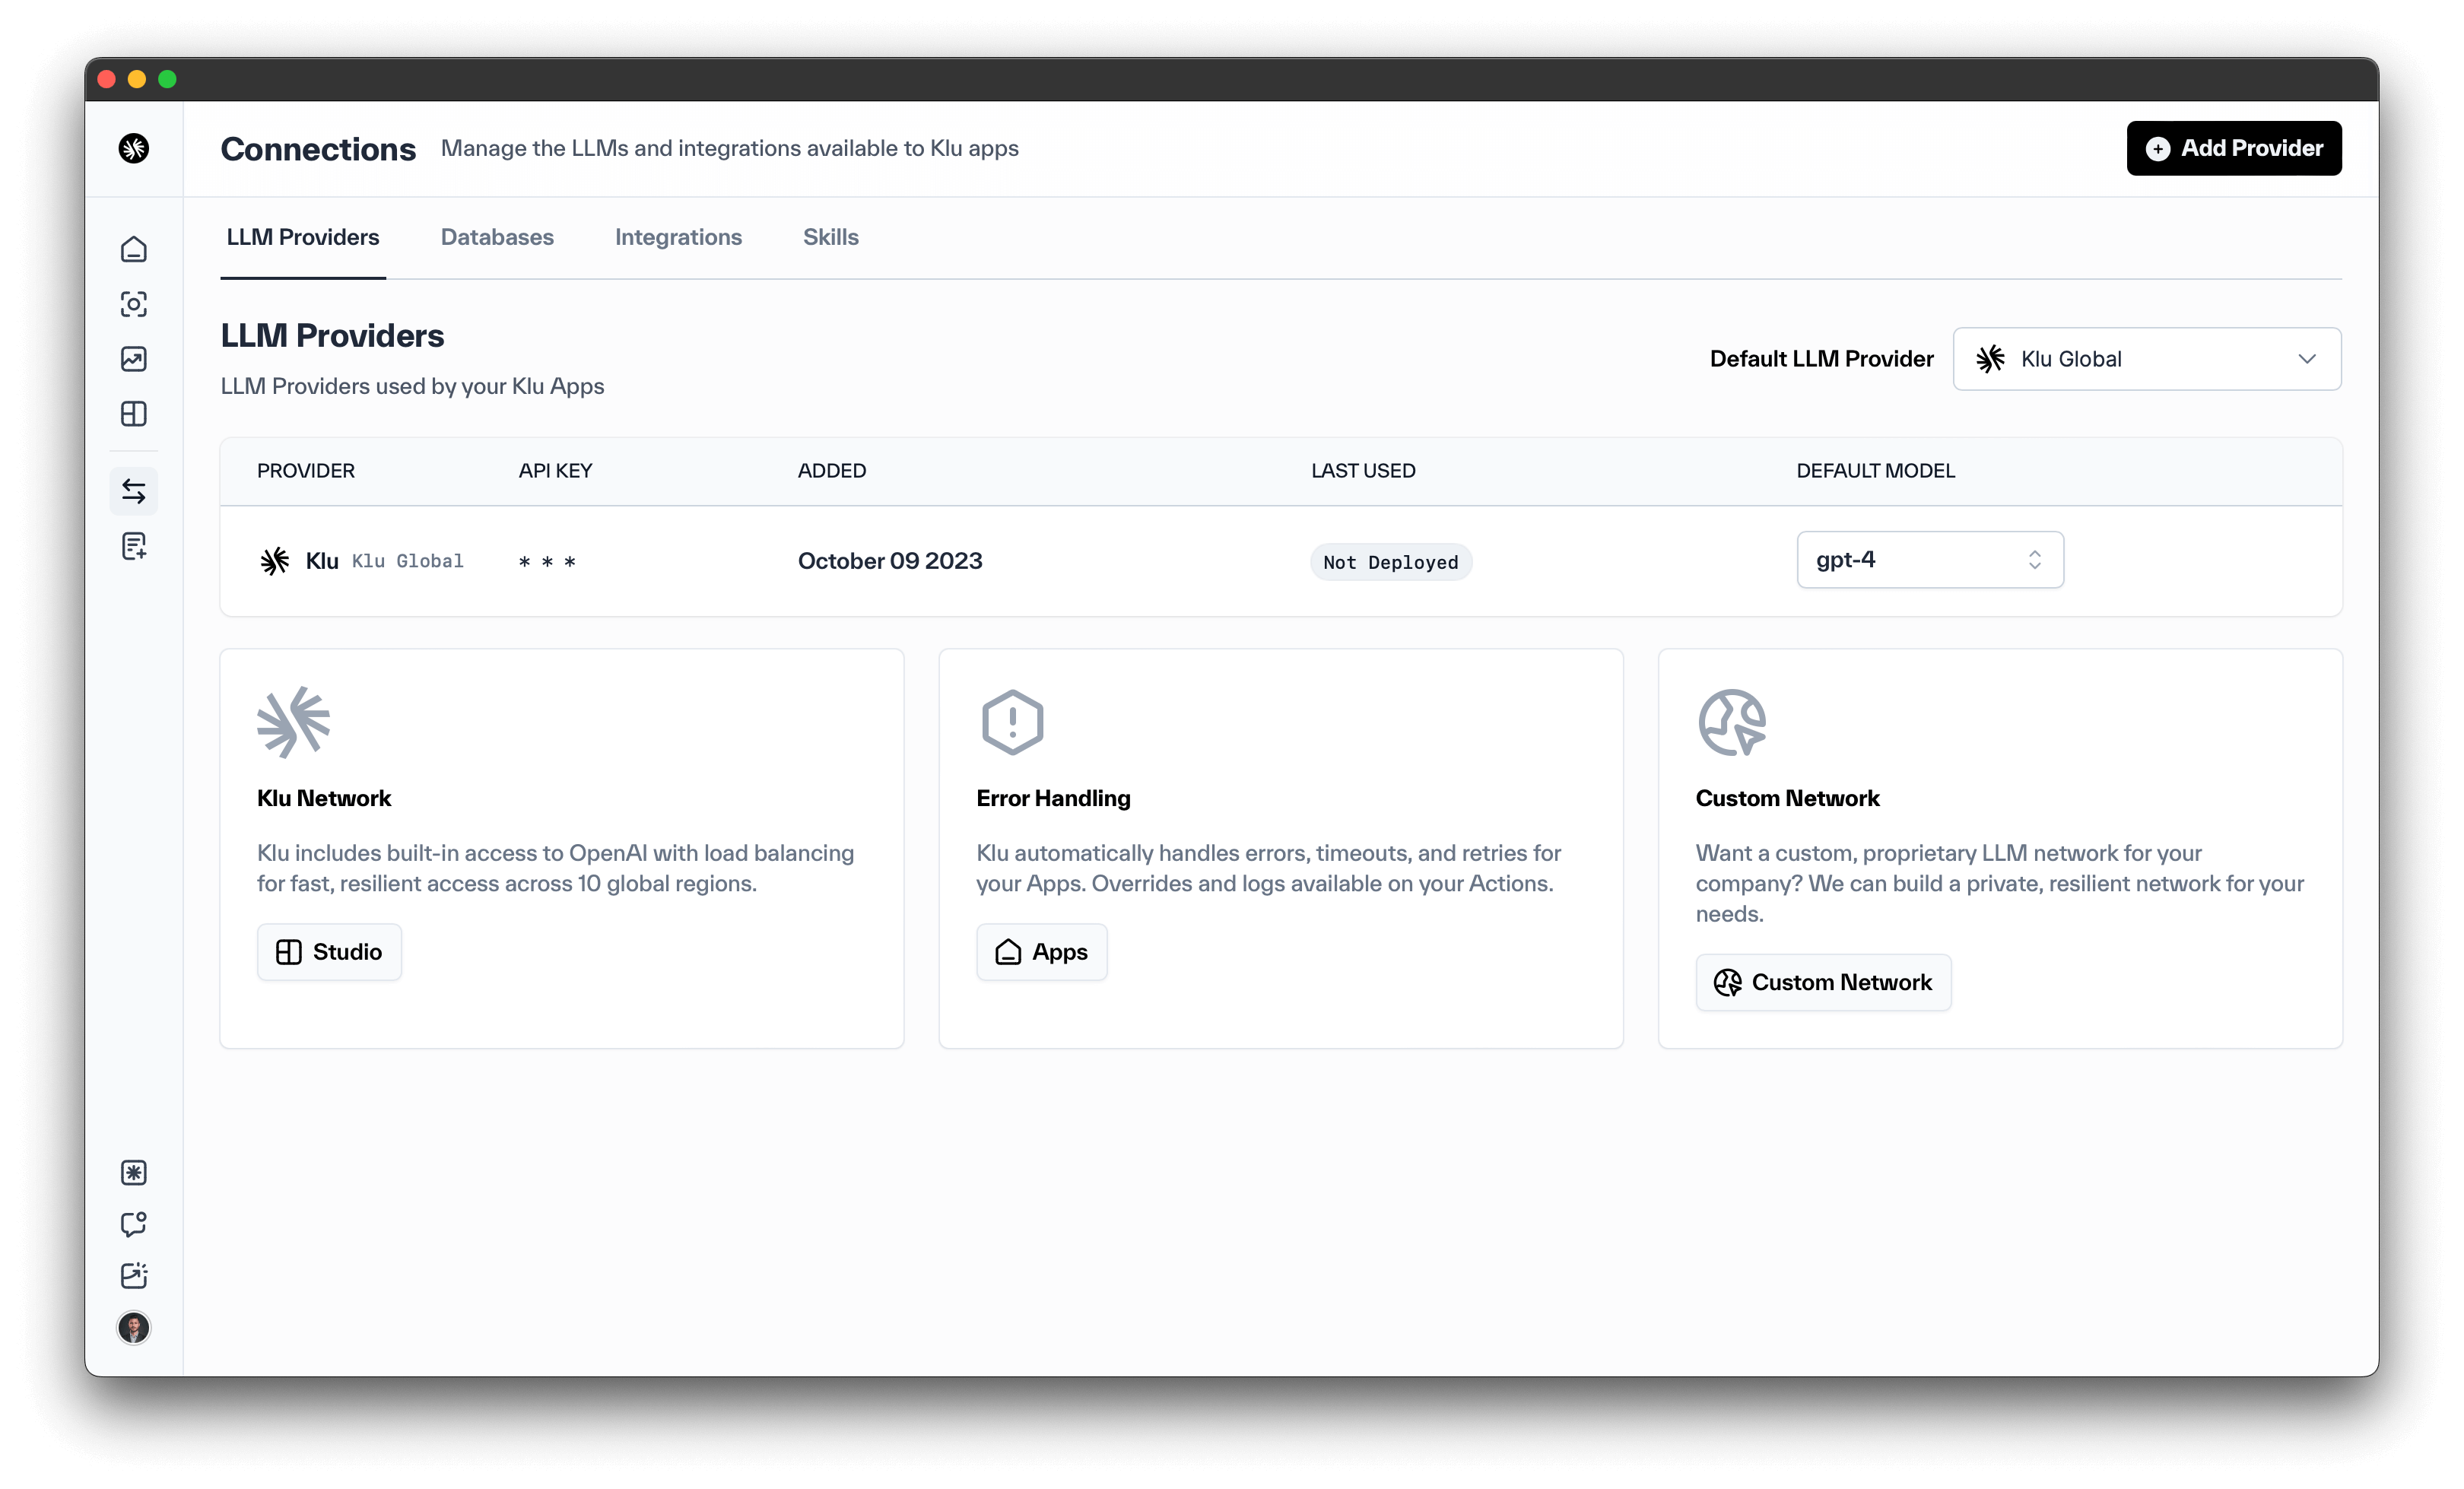The width and height of the screenshot is (2464, 1489).
Task: Open the gpt-4 default model selector
Action: (1929, 560)
